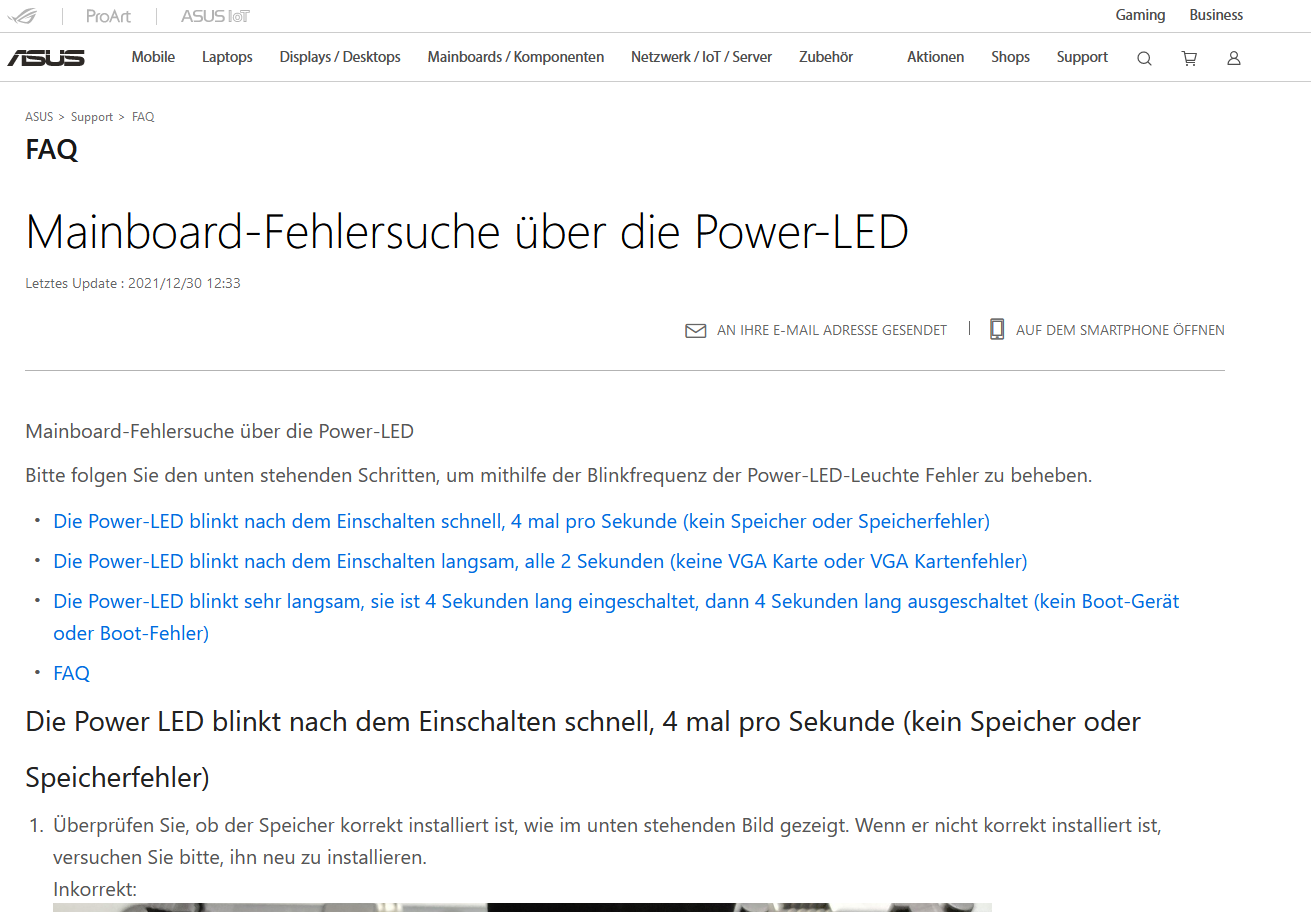Click step 1 'Überprüfen Sie, ob der Speicher' text
Image resolution: width=1311 pixels, height=912 pixels.
(607, 841)
